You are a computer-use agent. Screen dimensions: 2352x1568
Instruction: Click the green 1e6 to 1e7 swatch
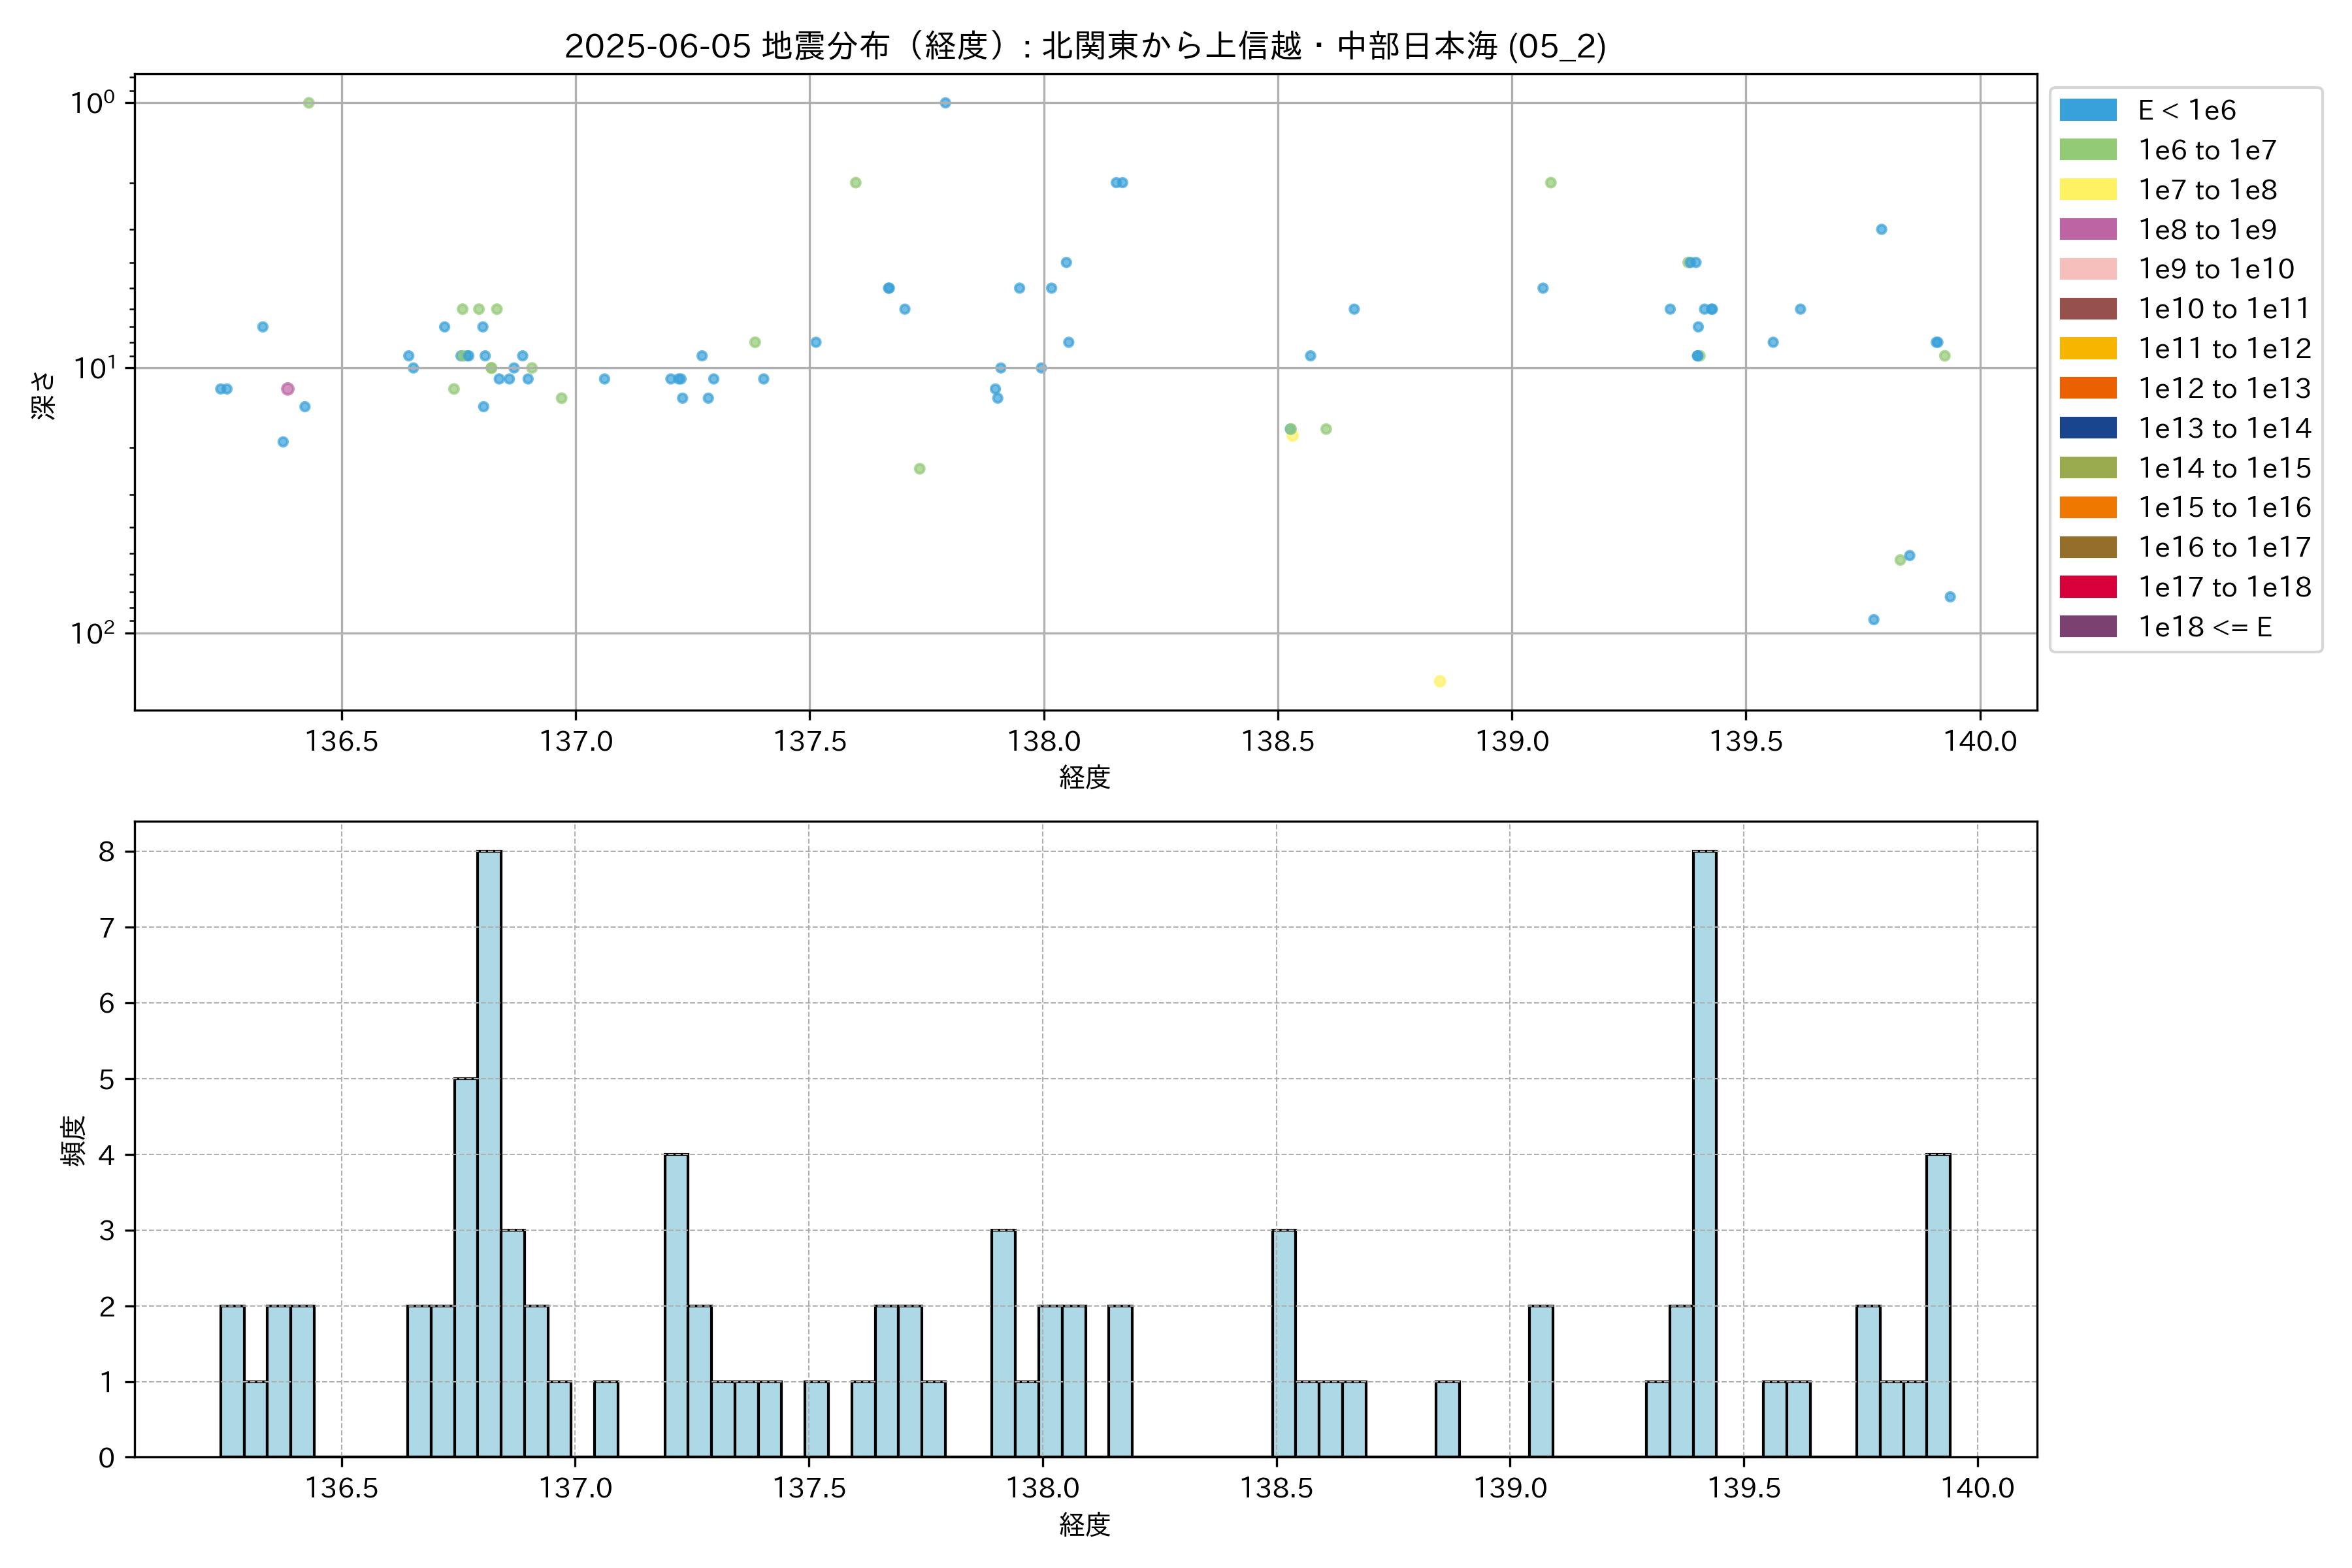pyautogui.click(x=2087, y=150)
